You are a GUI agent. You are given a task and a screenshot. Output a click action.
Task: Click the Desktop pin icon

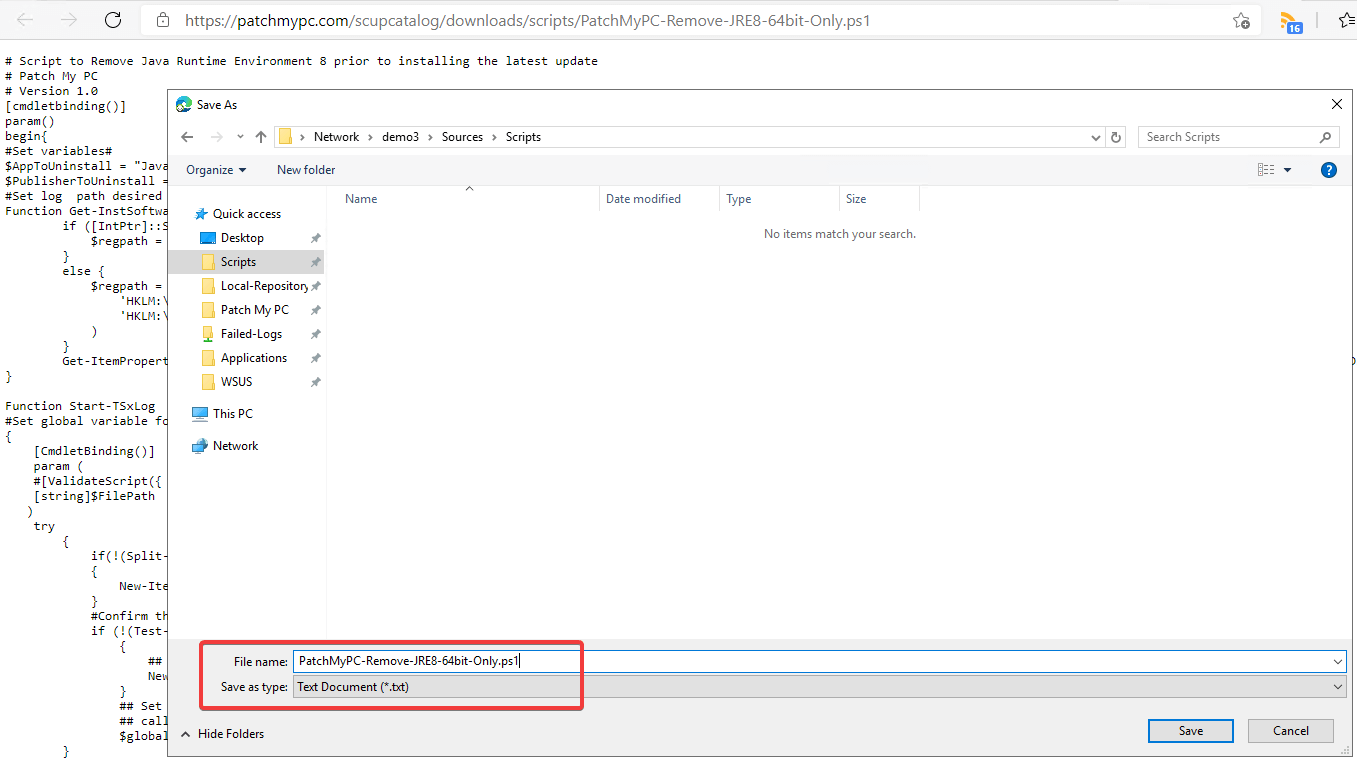pyautogui.click(x=315, y=238)
